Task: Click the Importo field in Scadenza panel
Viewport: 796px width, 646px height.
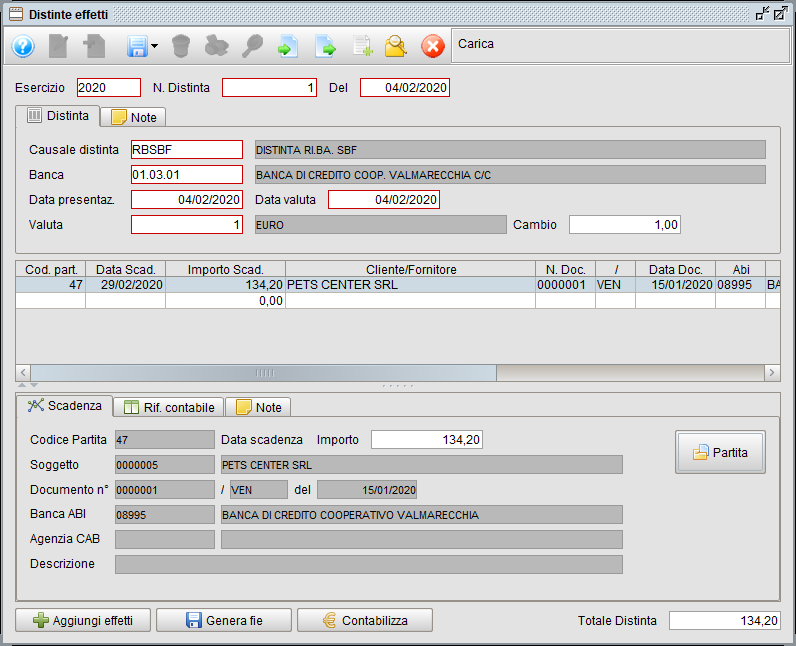Action: [426, 439]
